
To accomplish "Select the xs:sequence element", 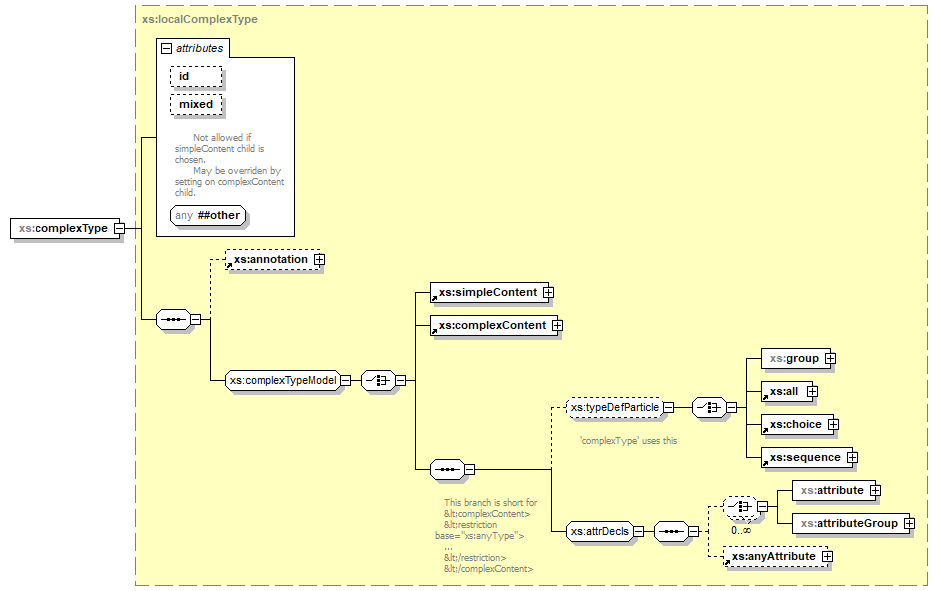I will 803,457.
